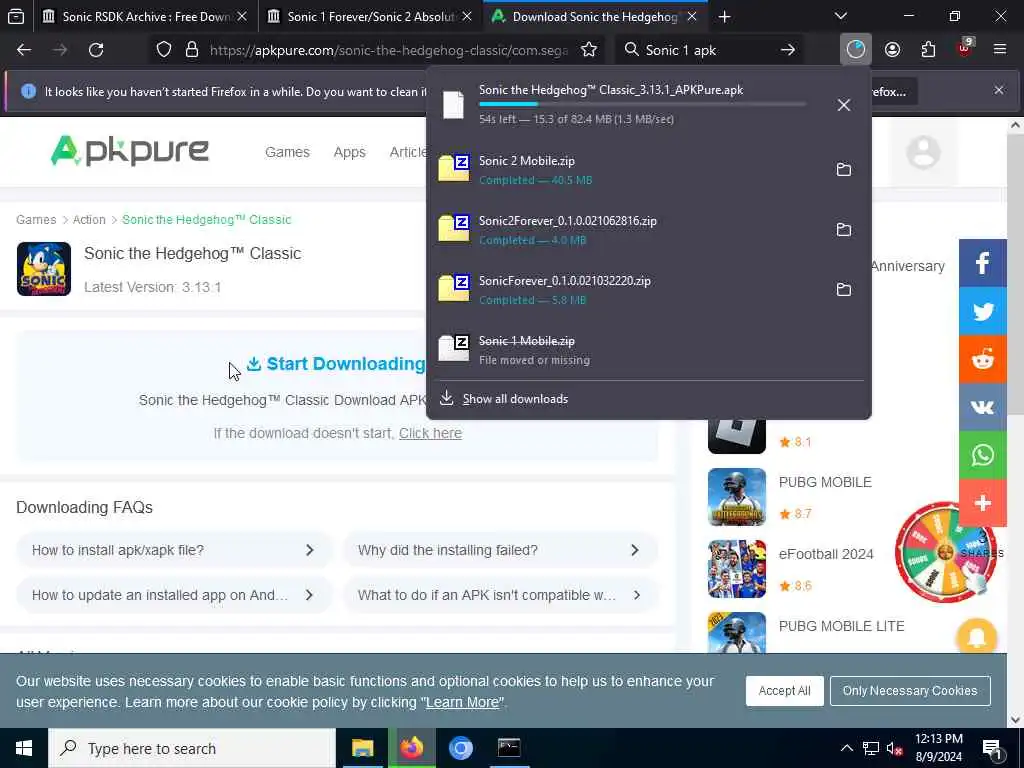
Task: Click the Windows taskbar search box
Action: [192, 748]
